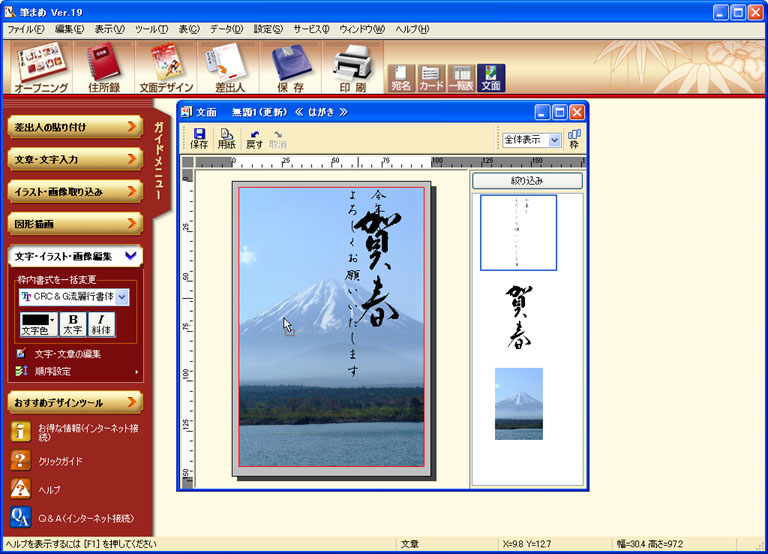Viewport: 768px width, 554px height.
Task: Toggle 太字 bold formatting
Action: [73, 324]
